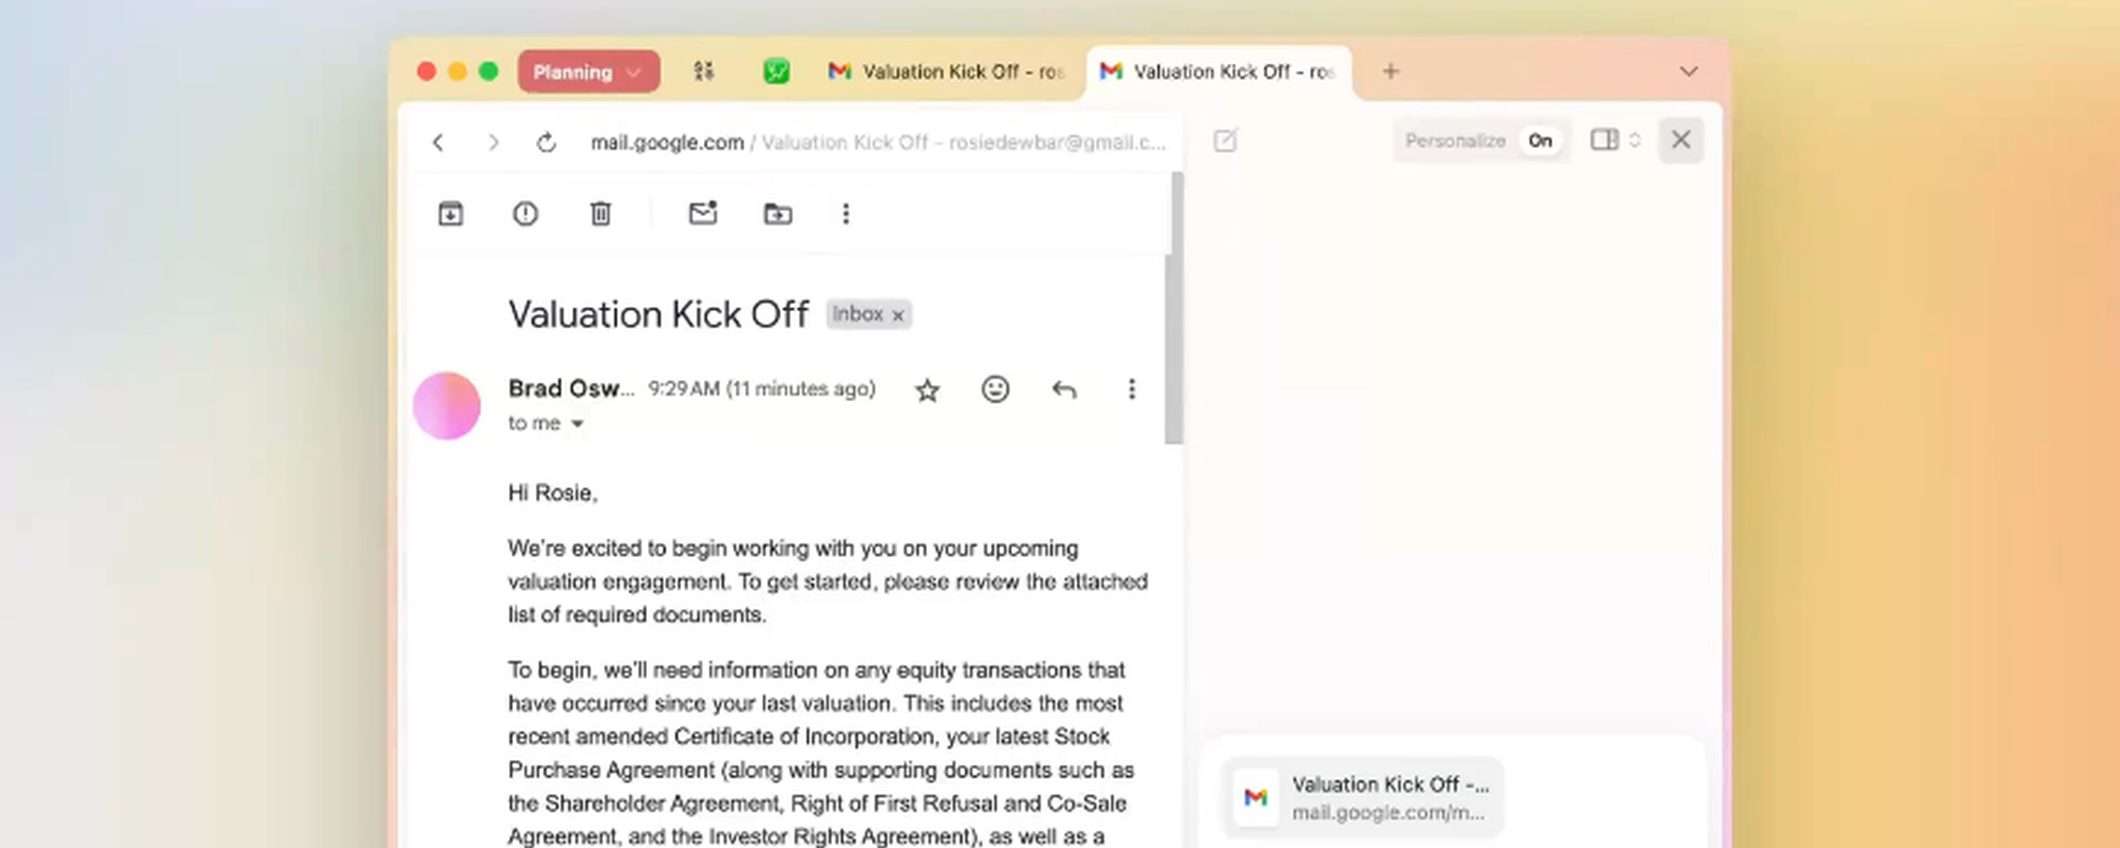Open the Move to folder icon
The width and height of the screenshot is (2120, 848).
pos(778,213)
